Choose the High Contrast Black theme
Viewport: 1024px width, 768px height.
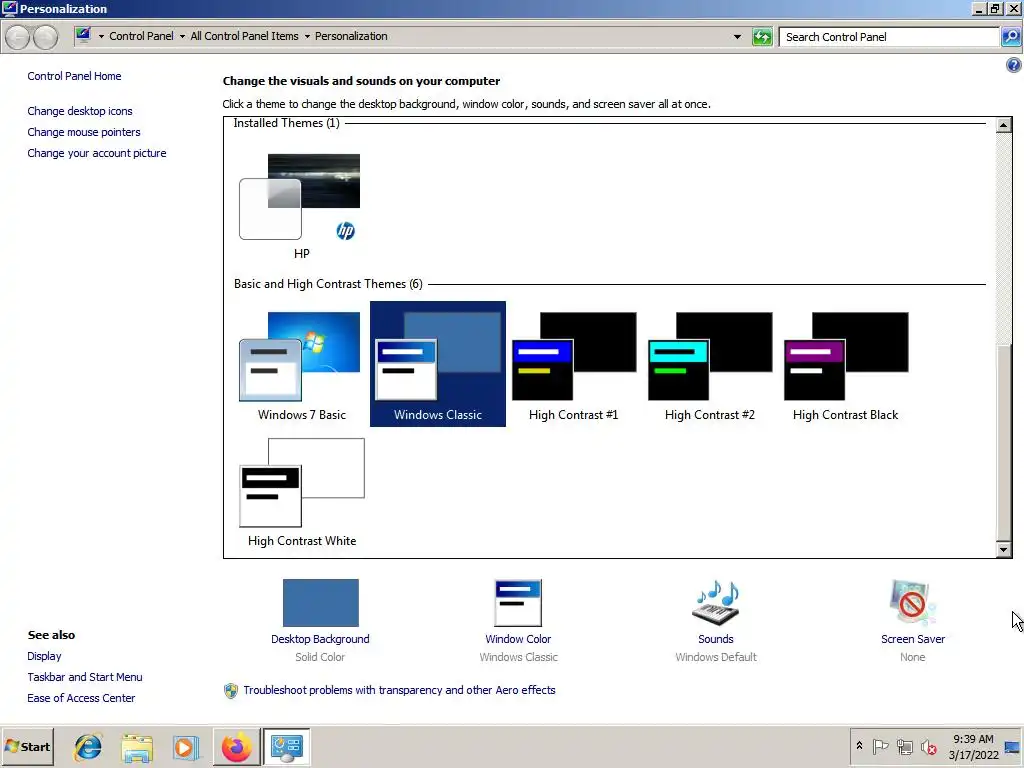click(x=845, y=364)
